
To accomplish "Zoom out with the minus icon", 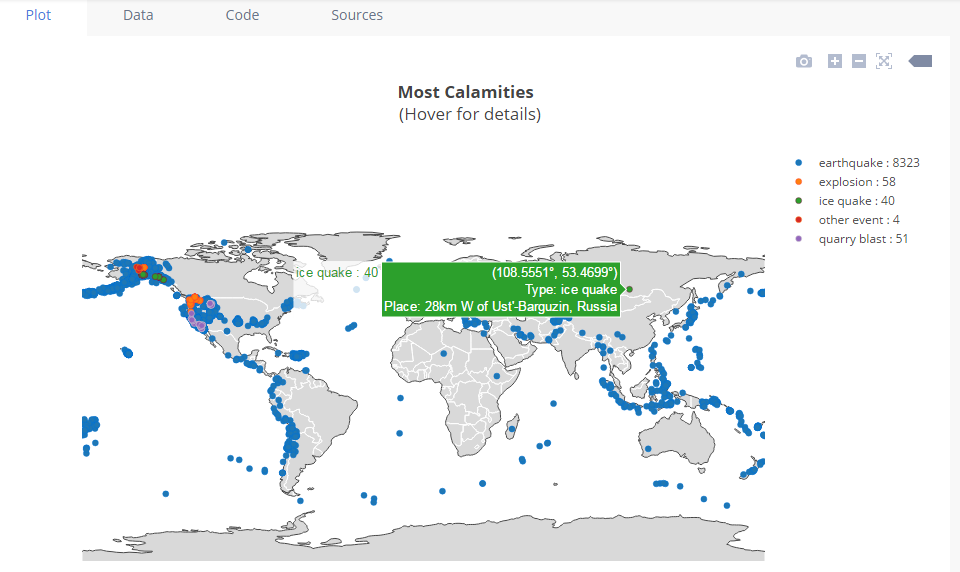I will coord(859,61).
